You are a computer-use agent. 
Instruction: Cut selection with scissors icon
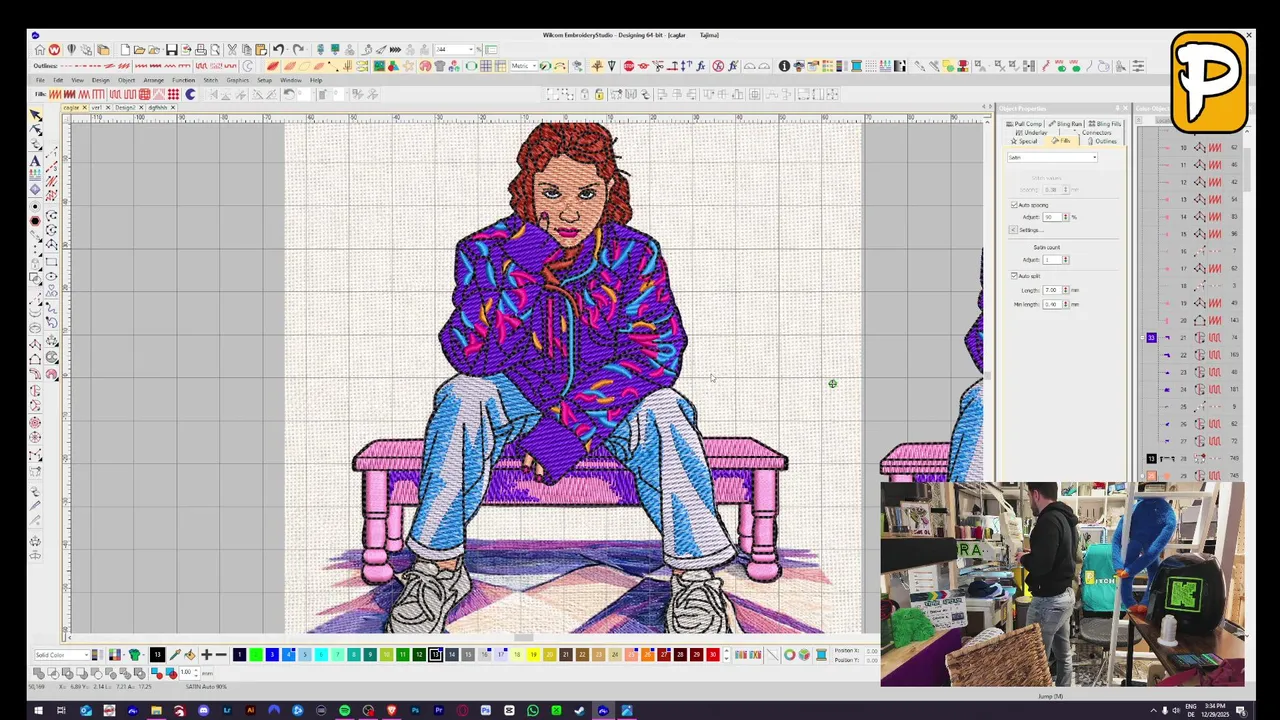tap(232, 49)
